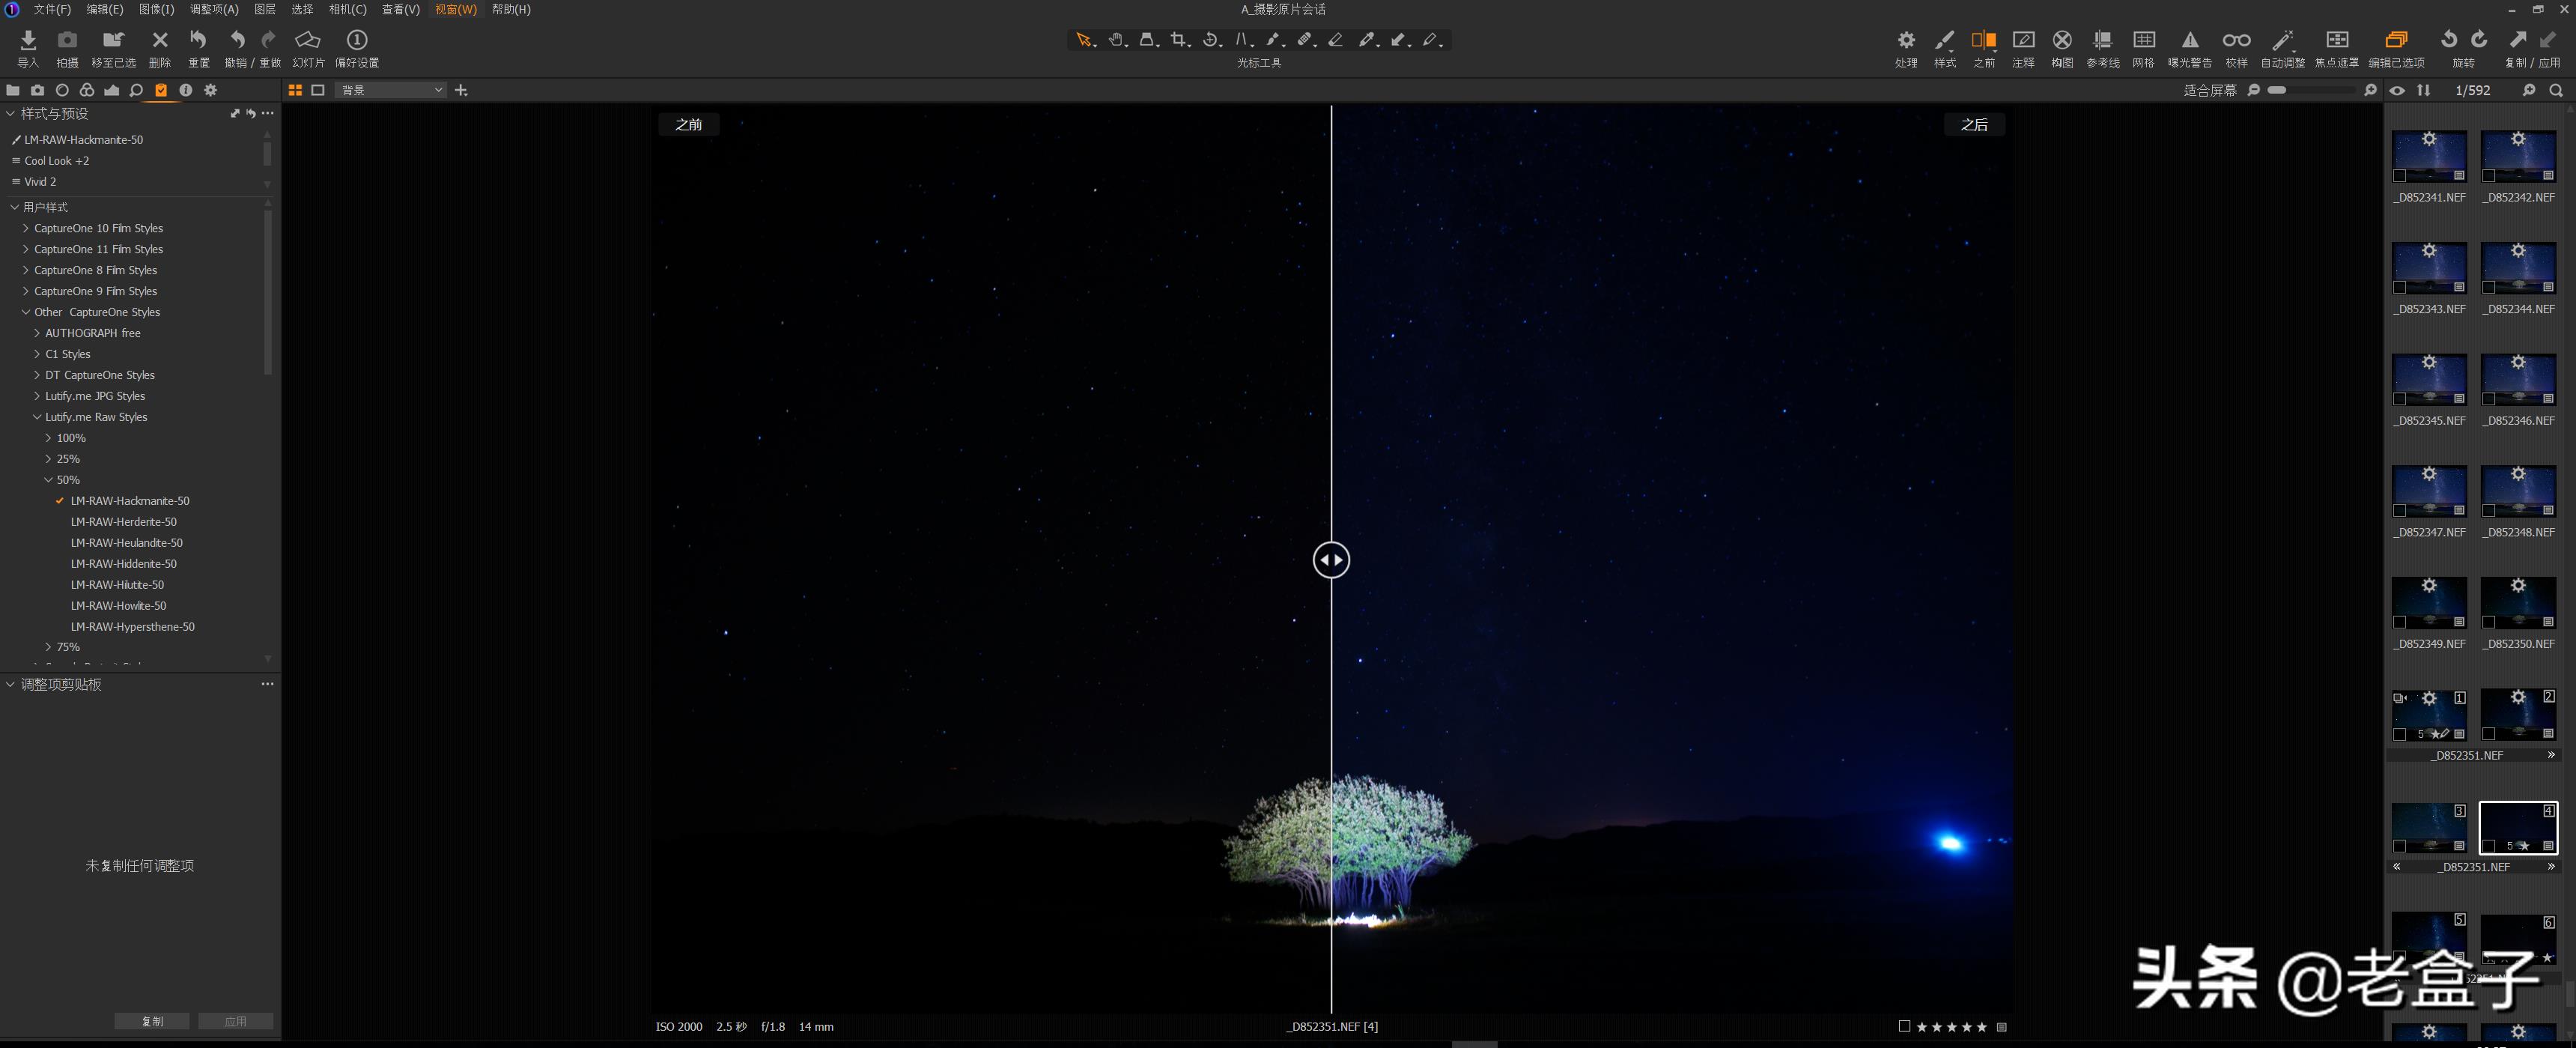The image size is (2576, 1048).
Task: Open the grid (网格) overlay icon
Action: pos(2143,40)
